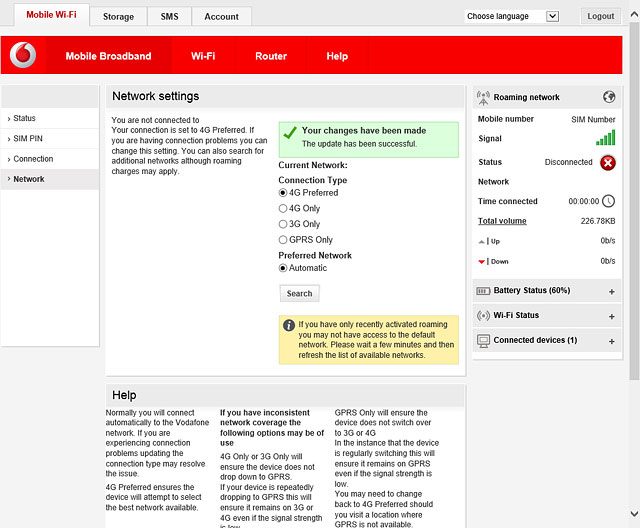Select the GPRS Only connection type
The width and height of the screenshot is (640, 528).
coord(283,240)
